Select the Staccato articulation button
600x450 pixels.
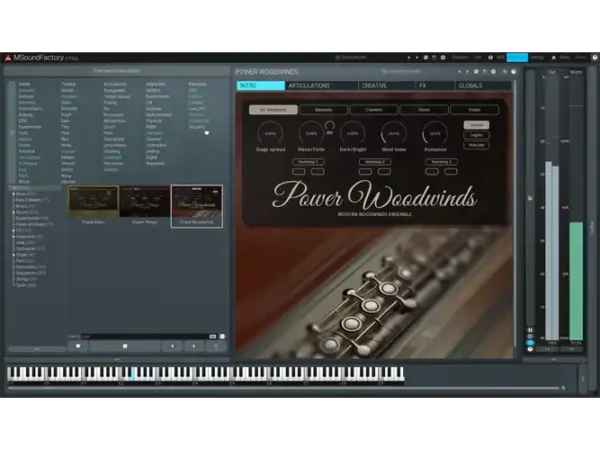point(476,145)
